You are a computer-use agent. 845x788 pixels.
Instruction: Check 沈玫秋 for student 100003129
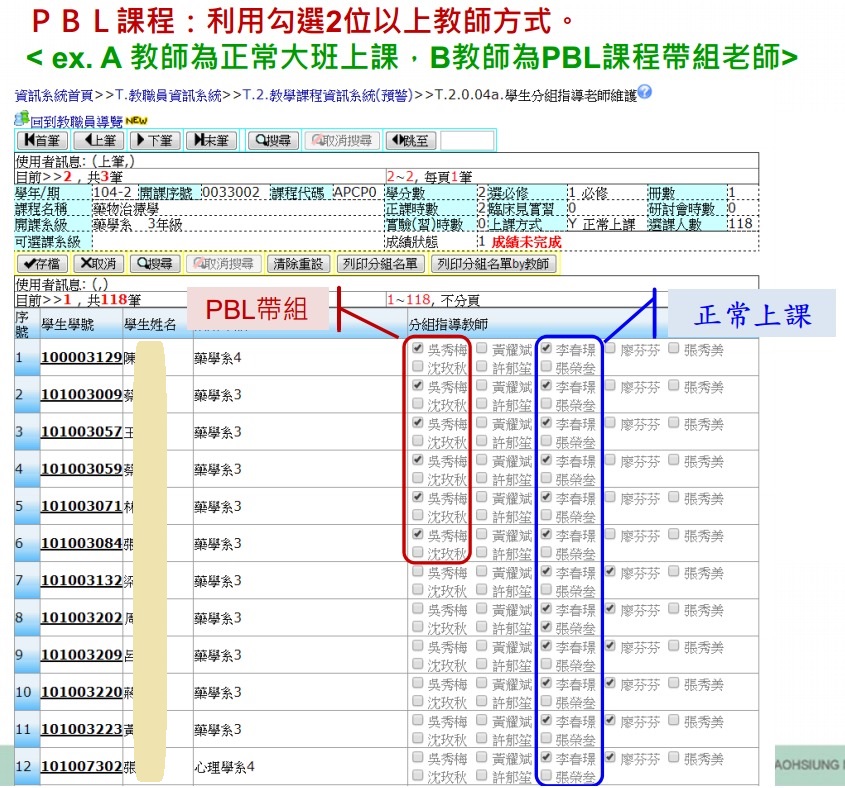418,367
